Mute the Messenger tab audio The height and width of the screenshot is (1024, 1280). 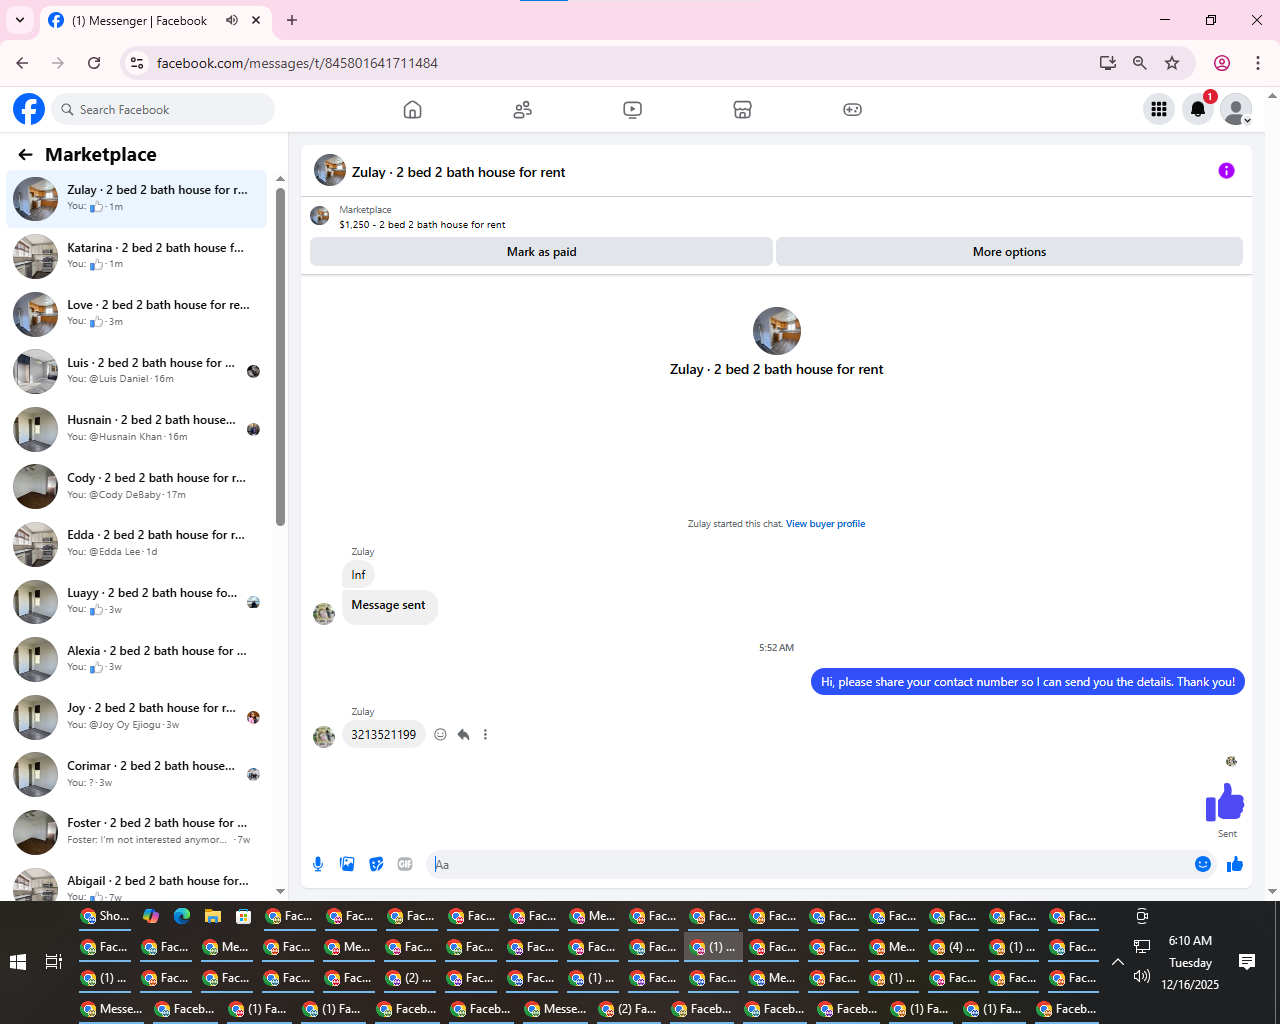tap(232, 20)
